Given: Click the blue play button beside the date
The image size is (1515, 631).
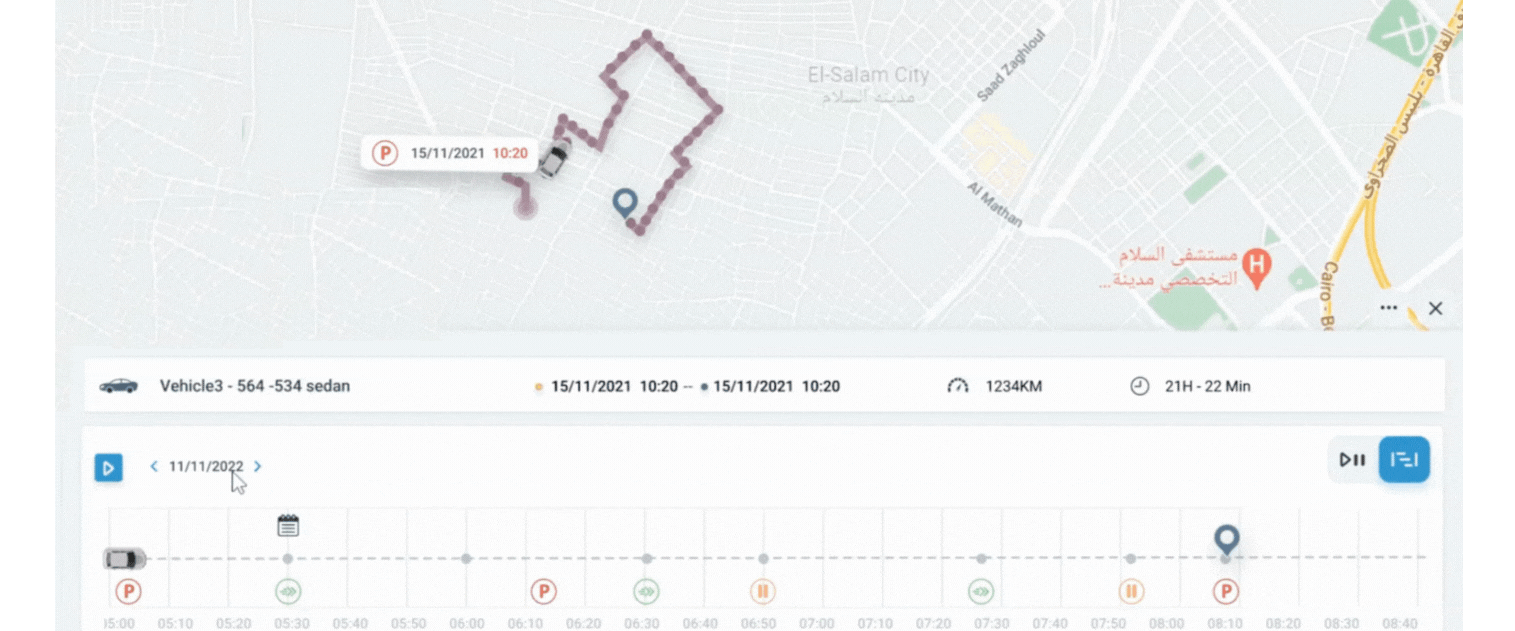Looking at the screenshot, I should pyautogui.click(x=109, y=467).
